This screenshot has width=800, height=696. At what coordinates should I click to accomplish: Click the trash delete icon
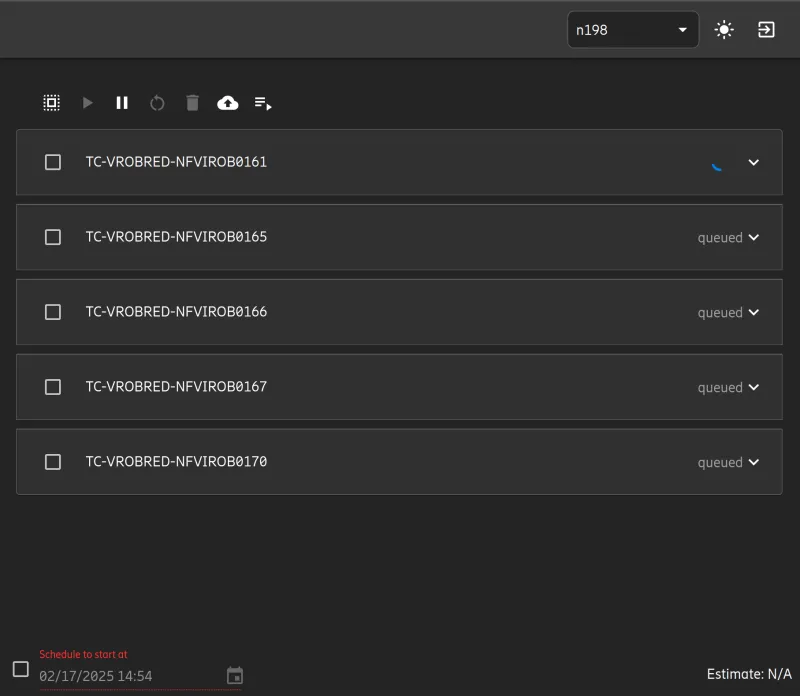192,102
